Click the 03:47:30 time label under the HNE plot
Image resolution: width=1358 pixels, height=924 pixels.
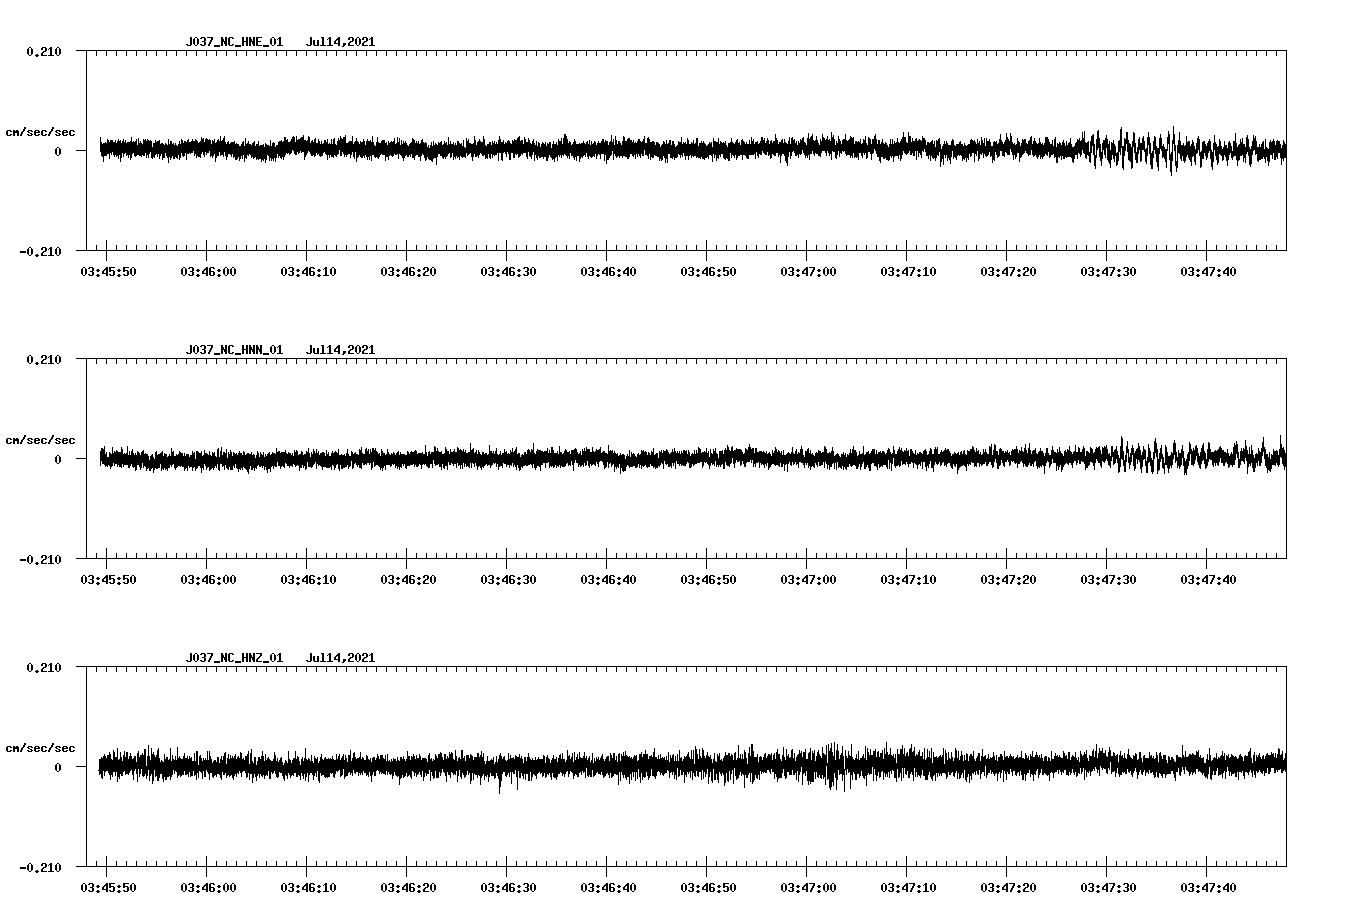pyautogui.click(x=1108, y=272)
